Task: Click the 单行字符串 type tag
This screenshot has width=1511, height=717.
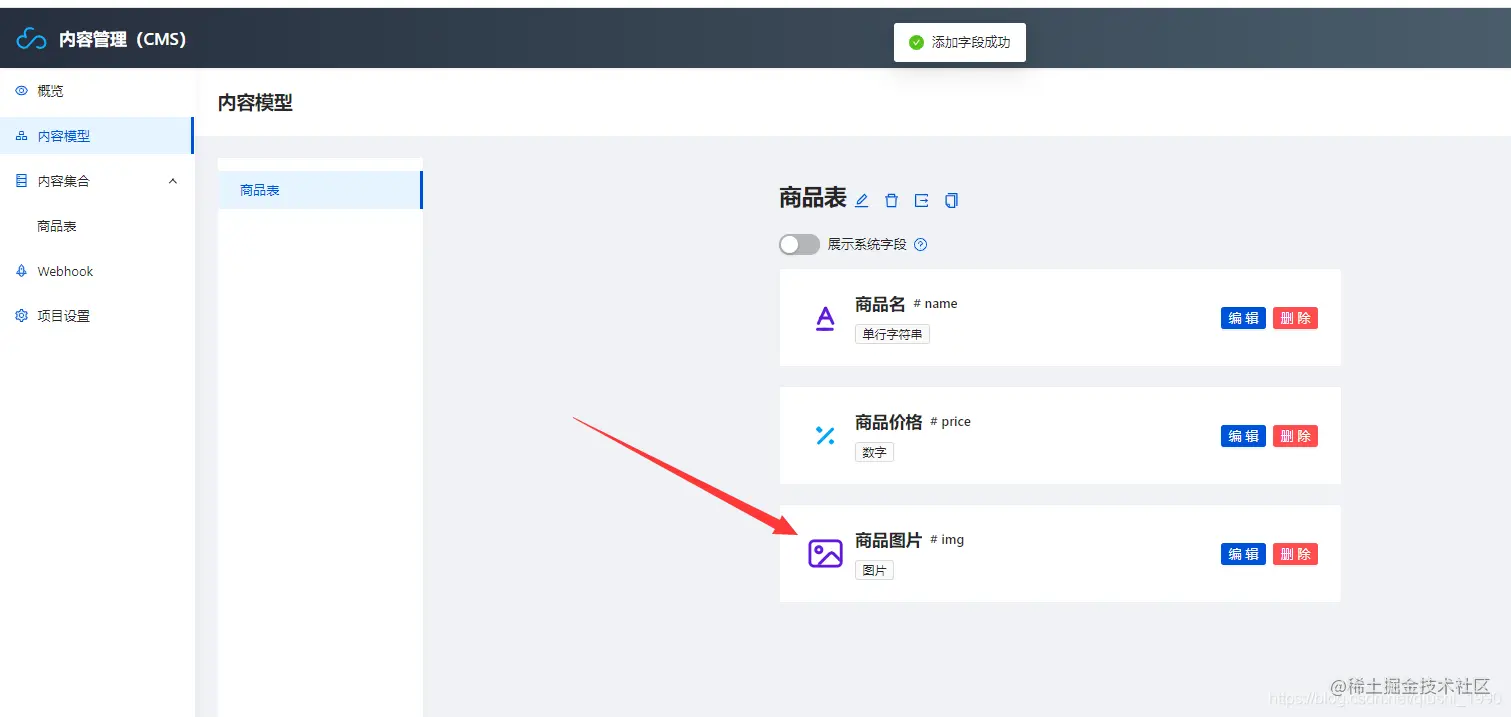Action: (x=892, y=334)
